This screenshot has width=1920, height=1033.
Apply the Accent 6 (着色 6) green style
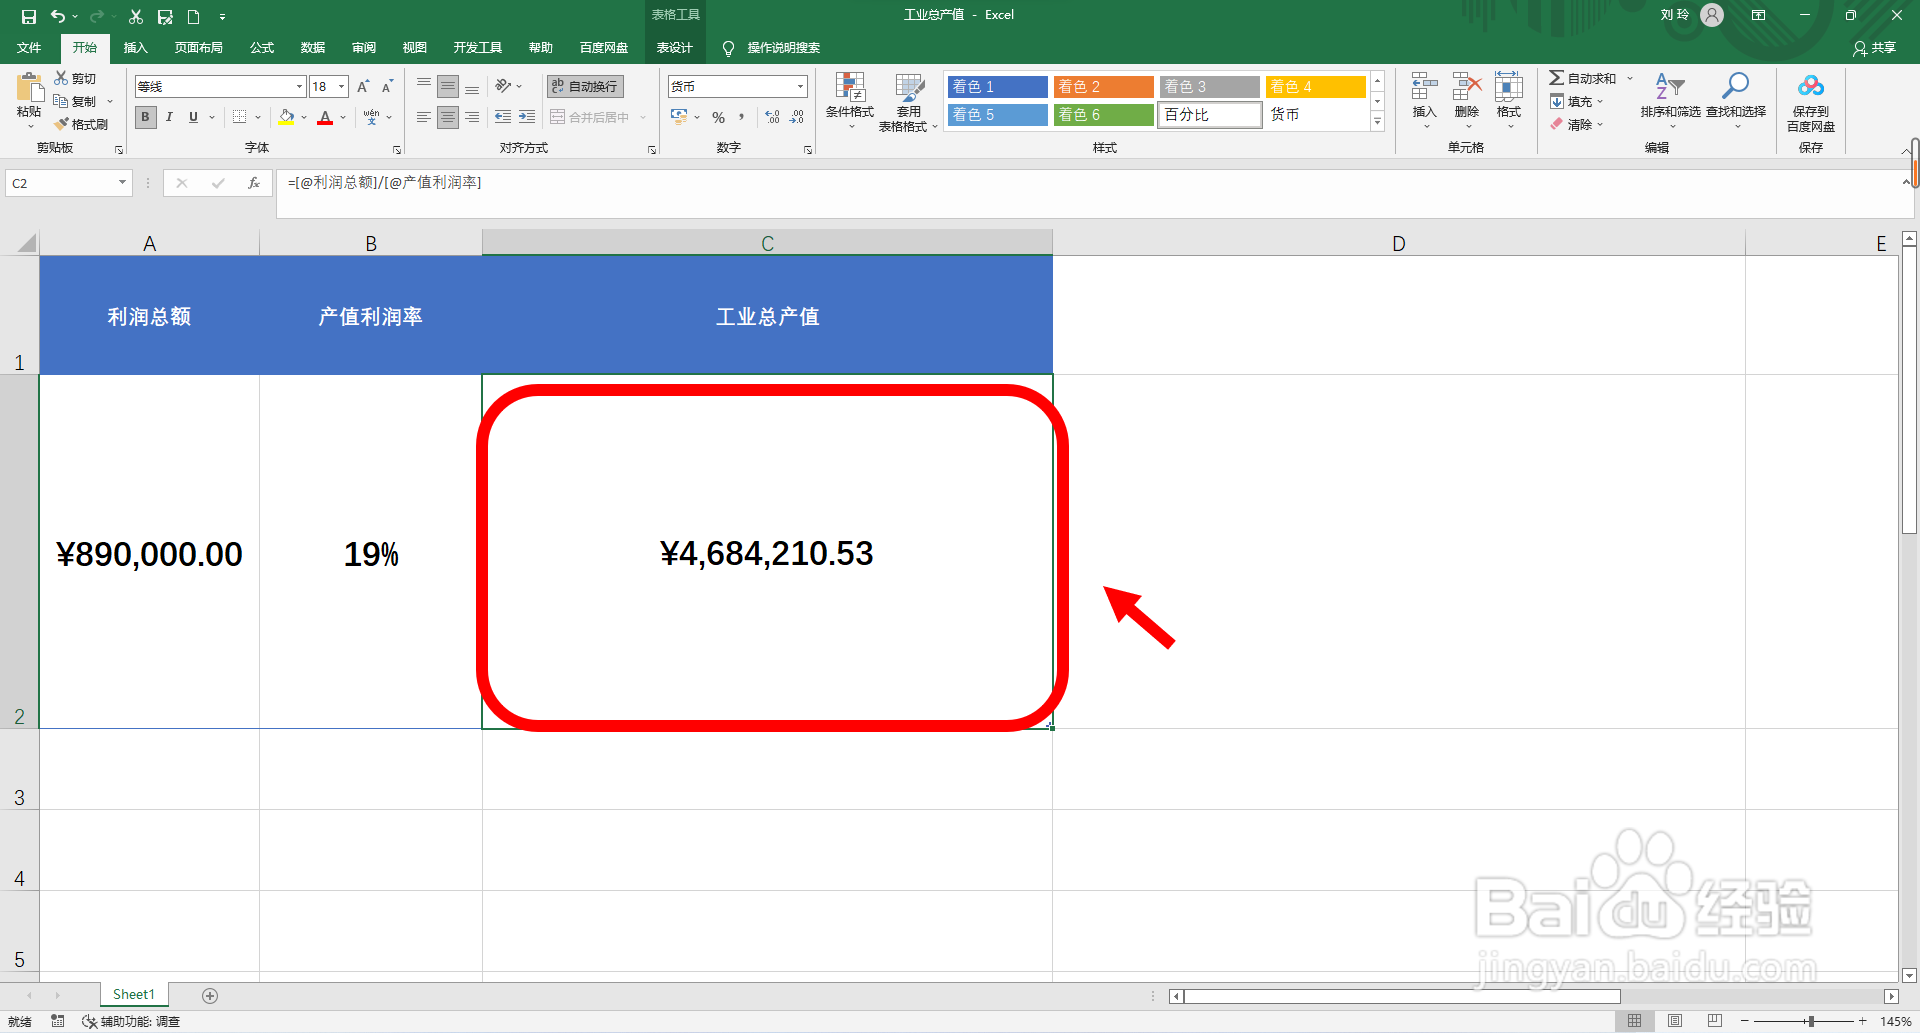point(1103,115)
